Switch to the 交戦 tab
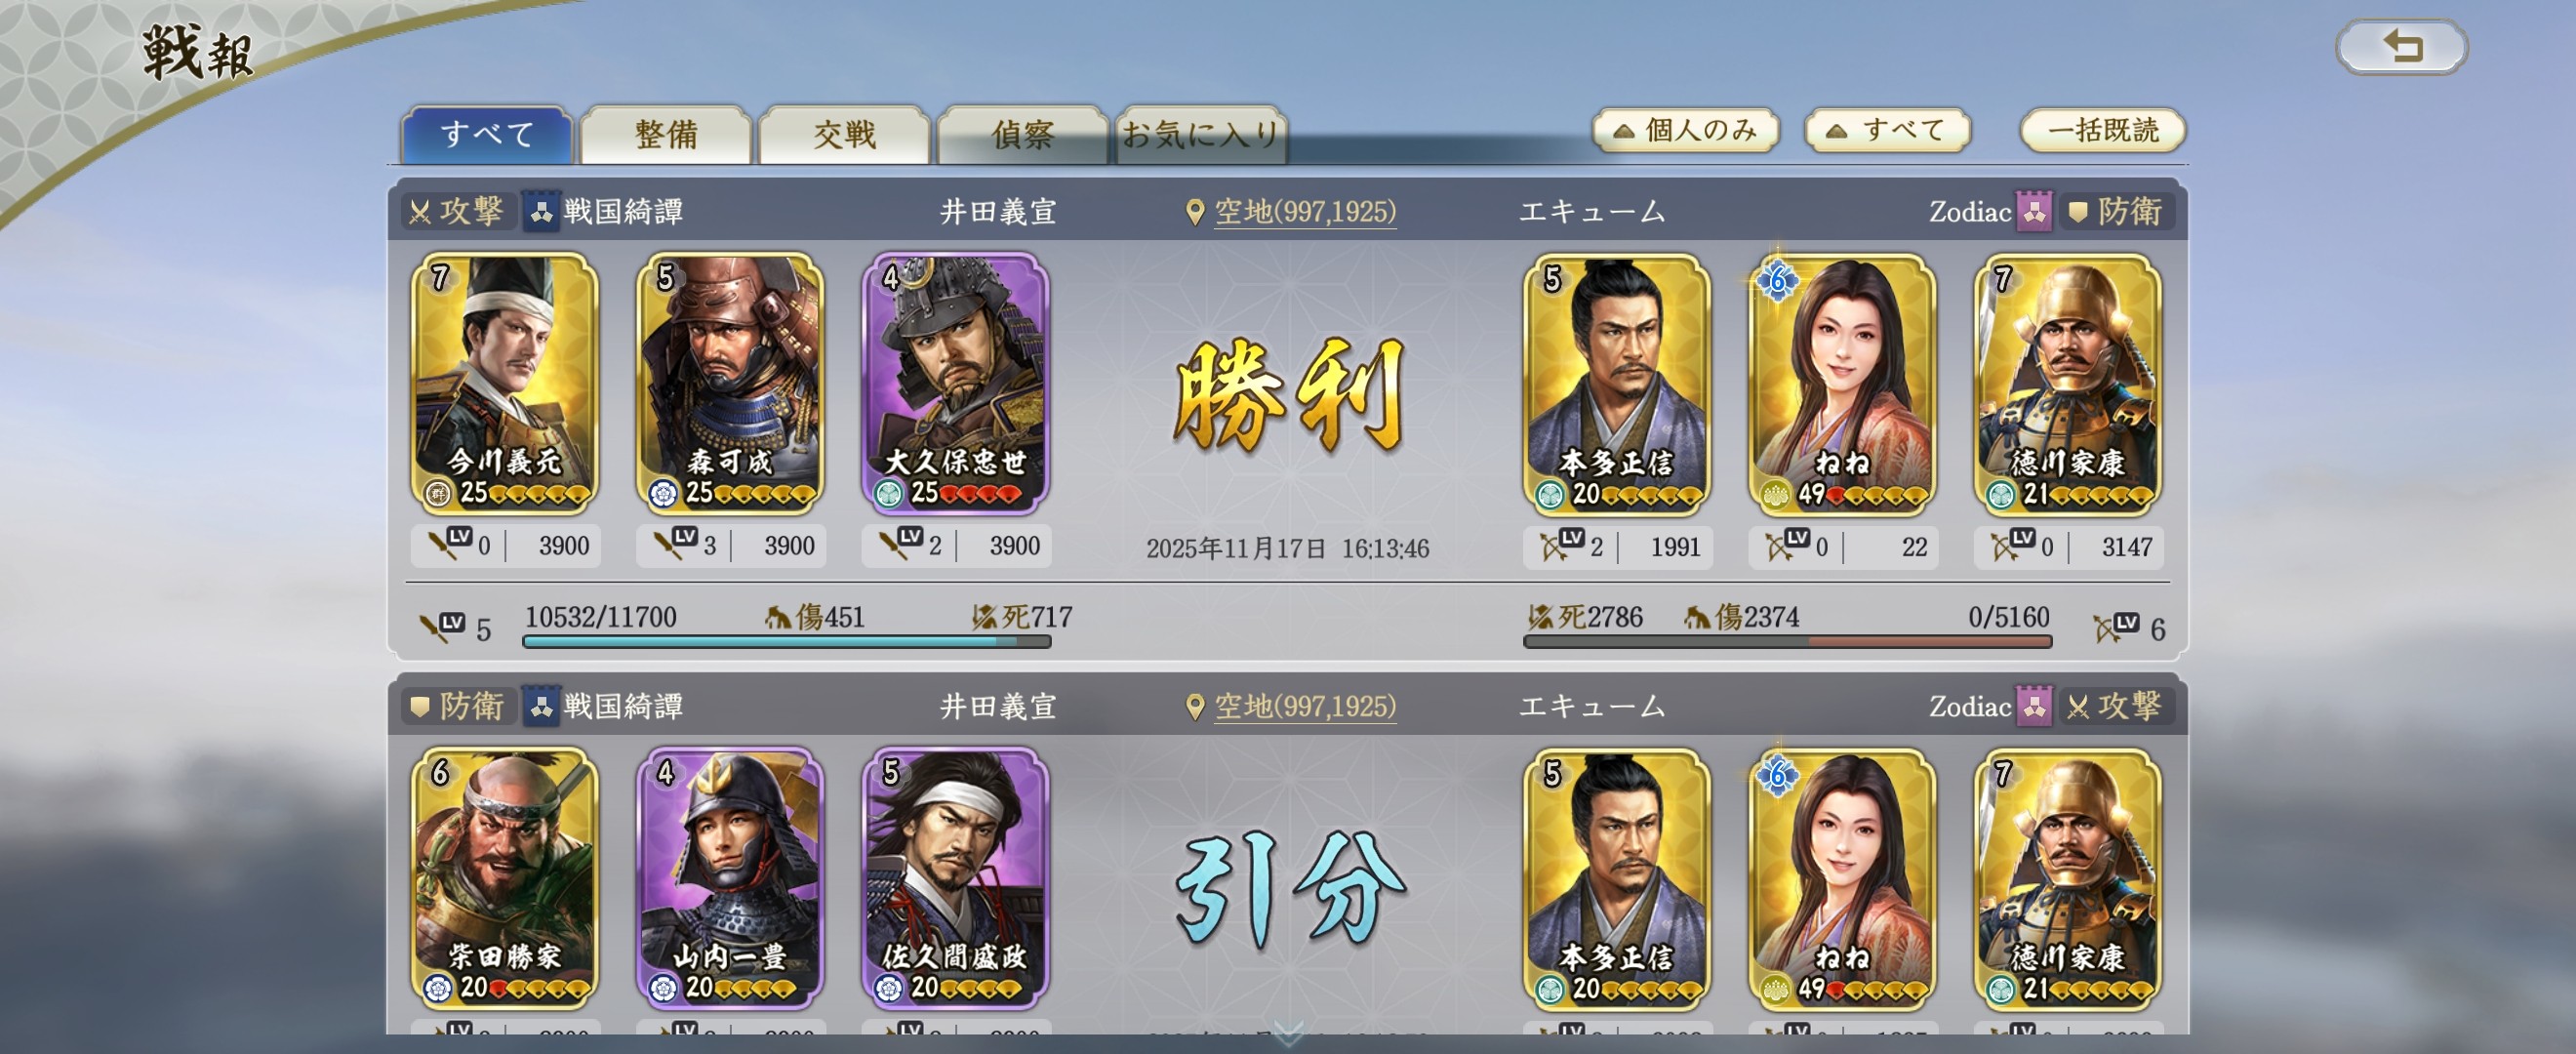The height and width of the screenshot is (1054, 2576). [x=844, y=134]
